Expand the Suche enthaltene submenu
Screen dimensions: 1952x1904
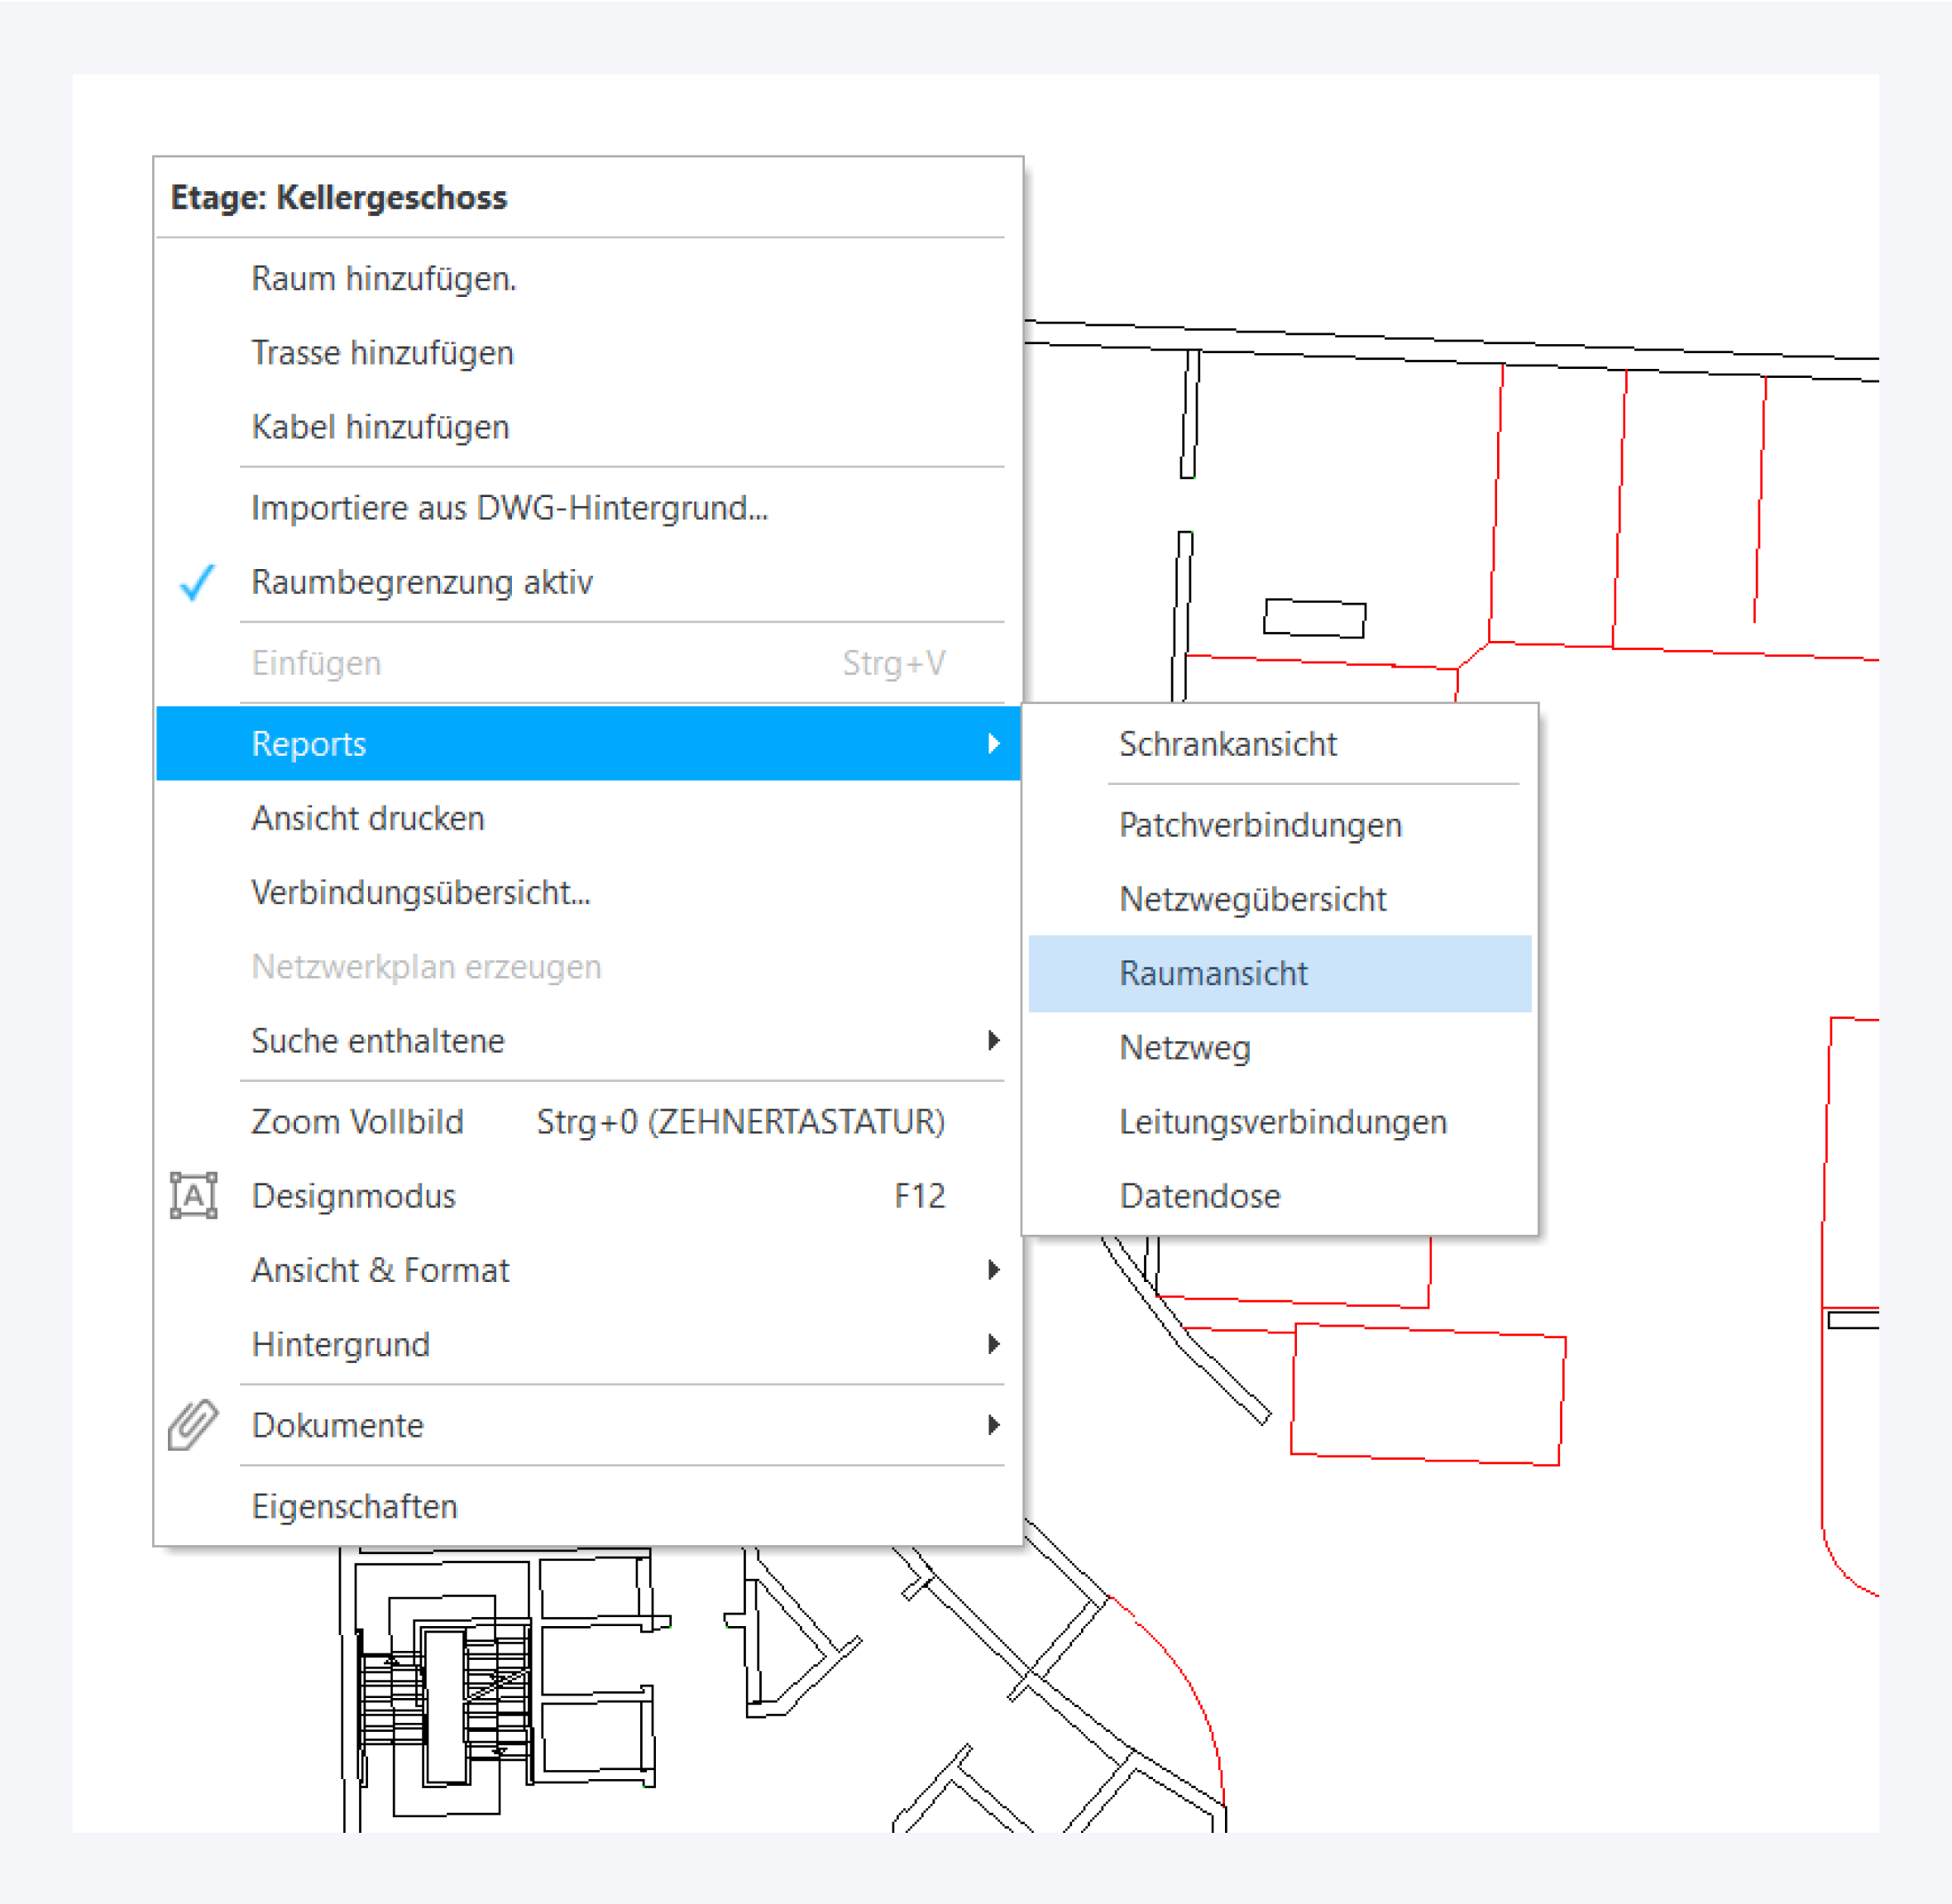[378, 1041]
